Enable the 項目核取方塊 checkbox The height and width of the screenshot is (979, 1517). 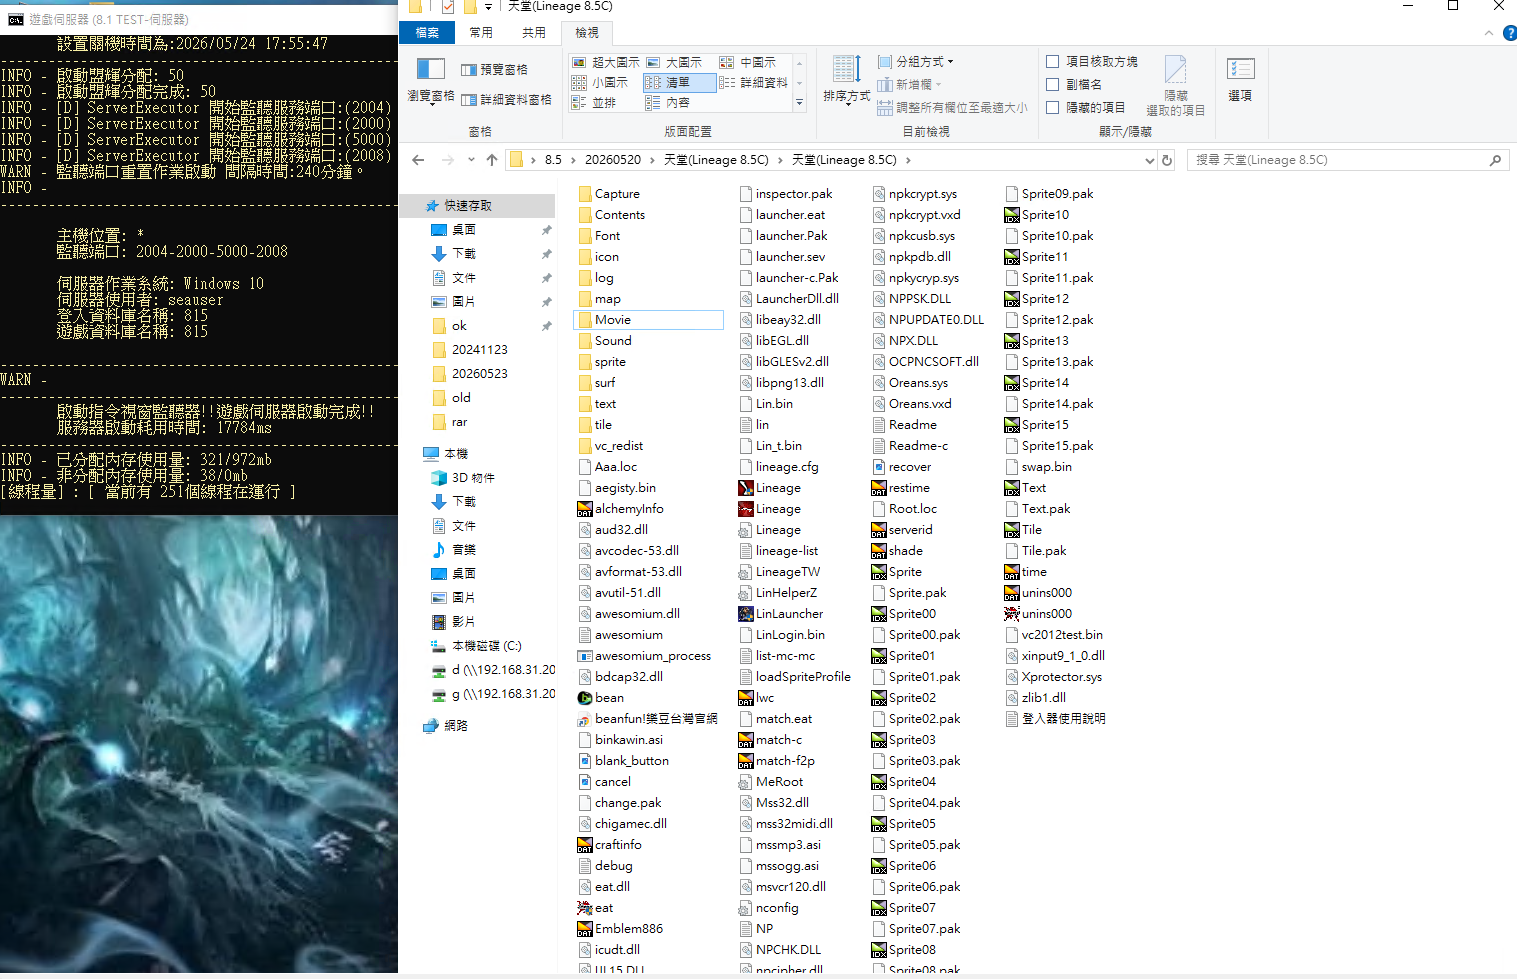tap(1052, 62)
